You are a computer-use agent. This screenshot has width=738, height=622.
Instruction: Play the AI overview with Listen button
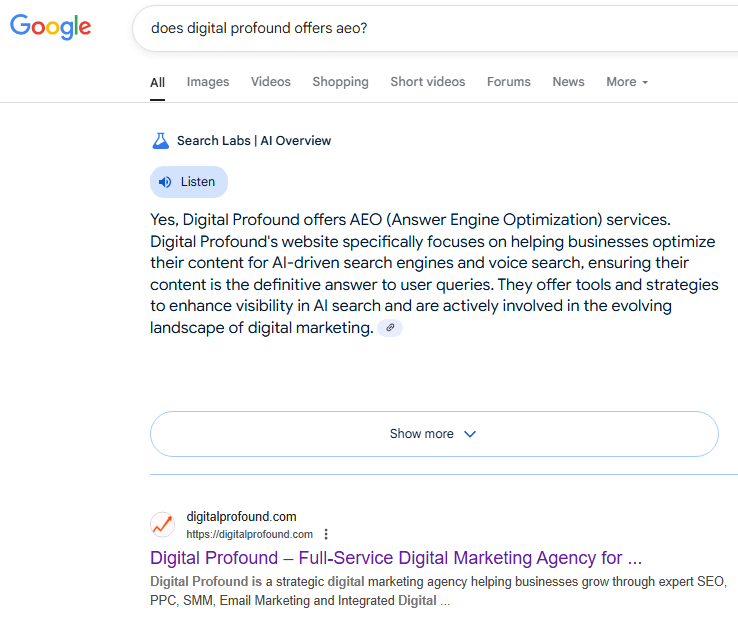[x=189, y=182]
